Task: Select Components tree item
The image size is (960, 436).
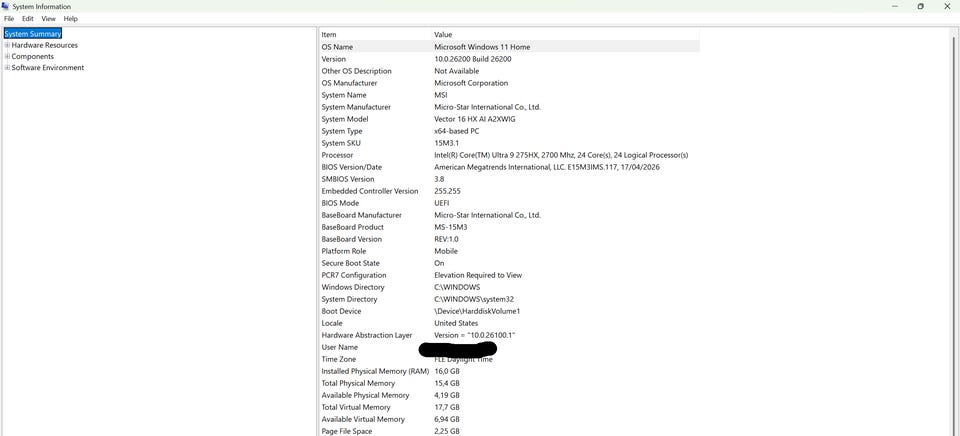Action: [x=32, y=56]
